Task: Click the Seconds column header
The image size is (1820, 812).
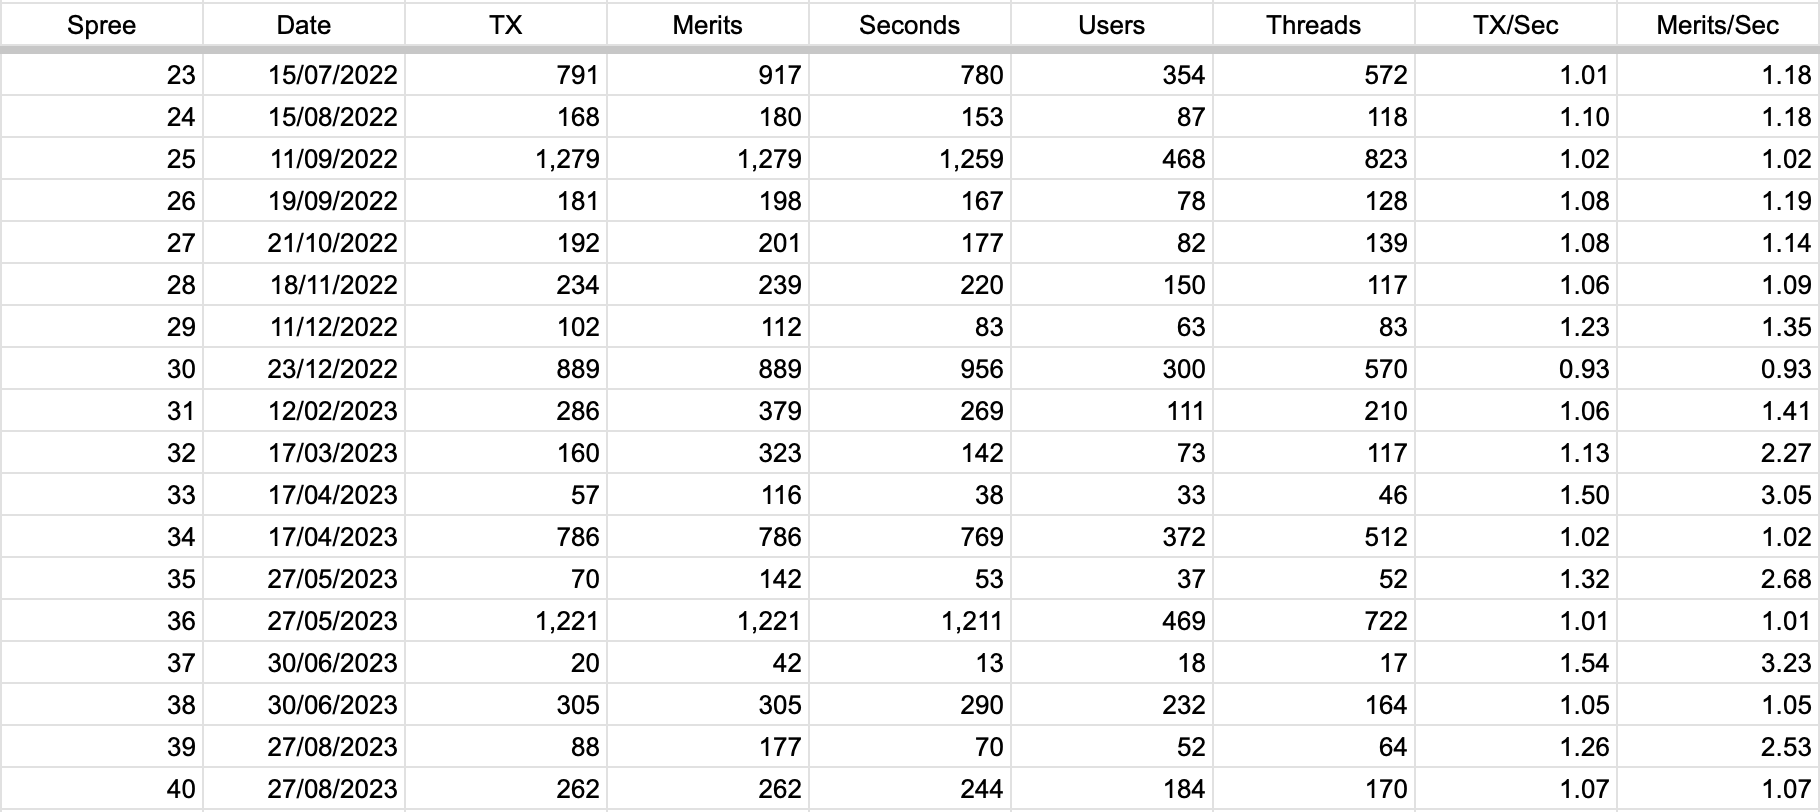Action: coord(910,24)
